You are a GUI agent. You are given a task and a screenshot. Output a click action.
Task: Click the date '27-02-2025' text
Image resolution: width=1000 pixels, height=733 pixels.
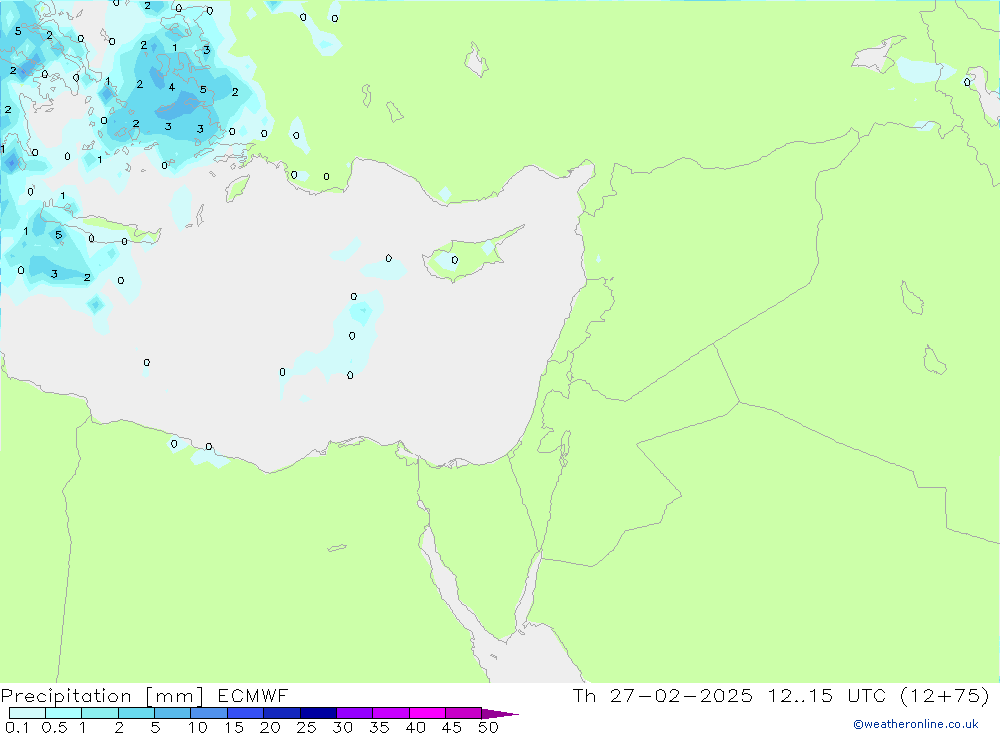click(681, 695)
